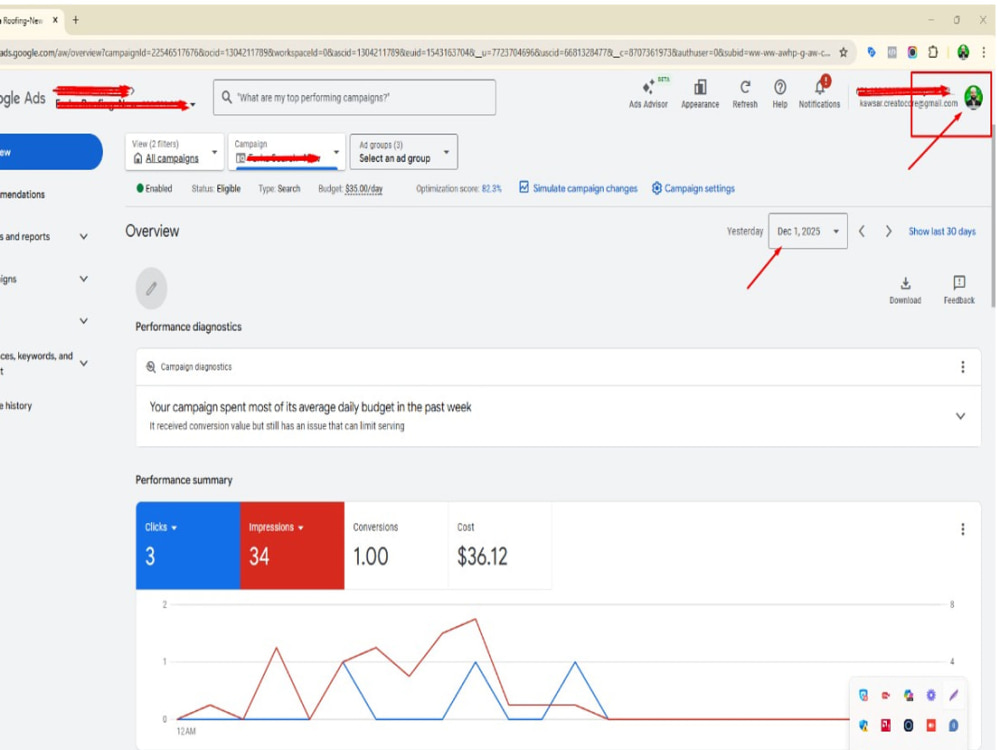
Task: Open Chrome profile avatar in browser toolbar
Action: [x=963, y=52]
